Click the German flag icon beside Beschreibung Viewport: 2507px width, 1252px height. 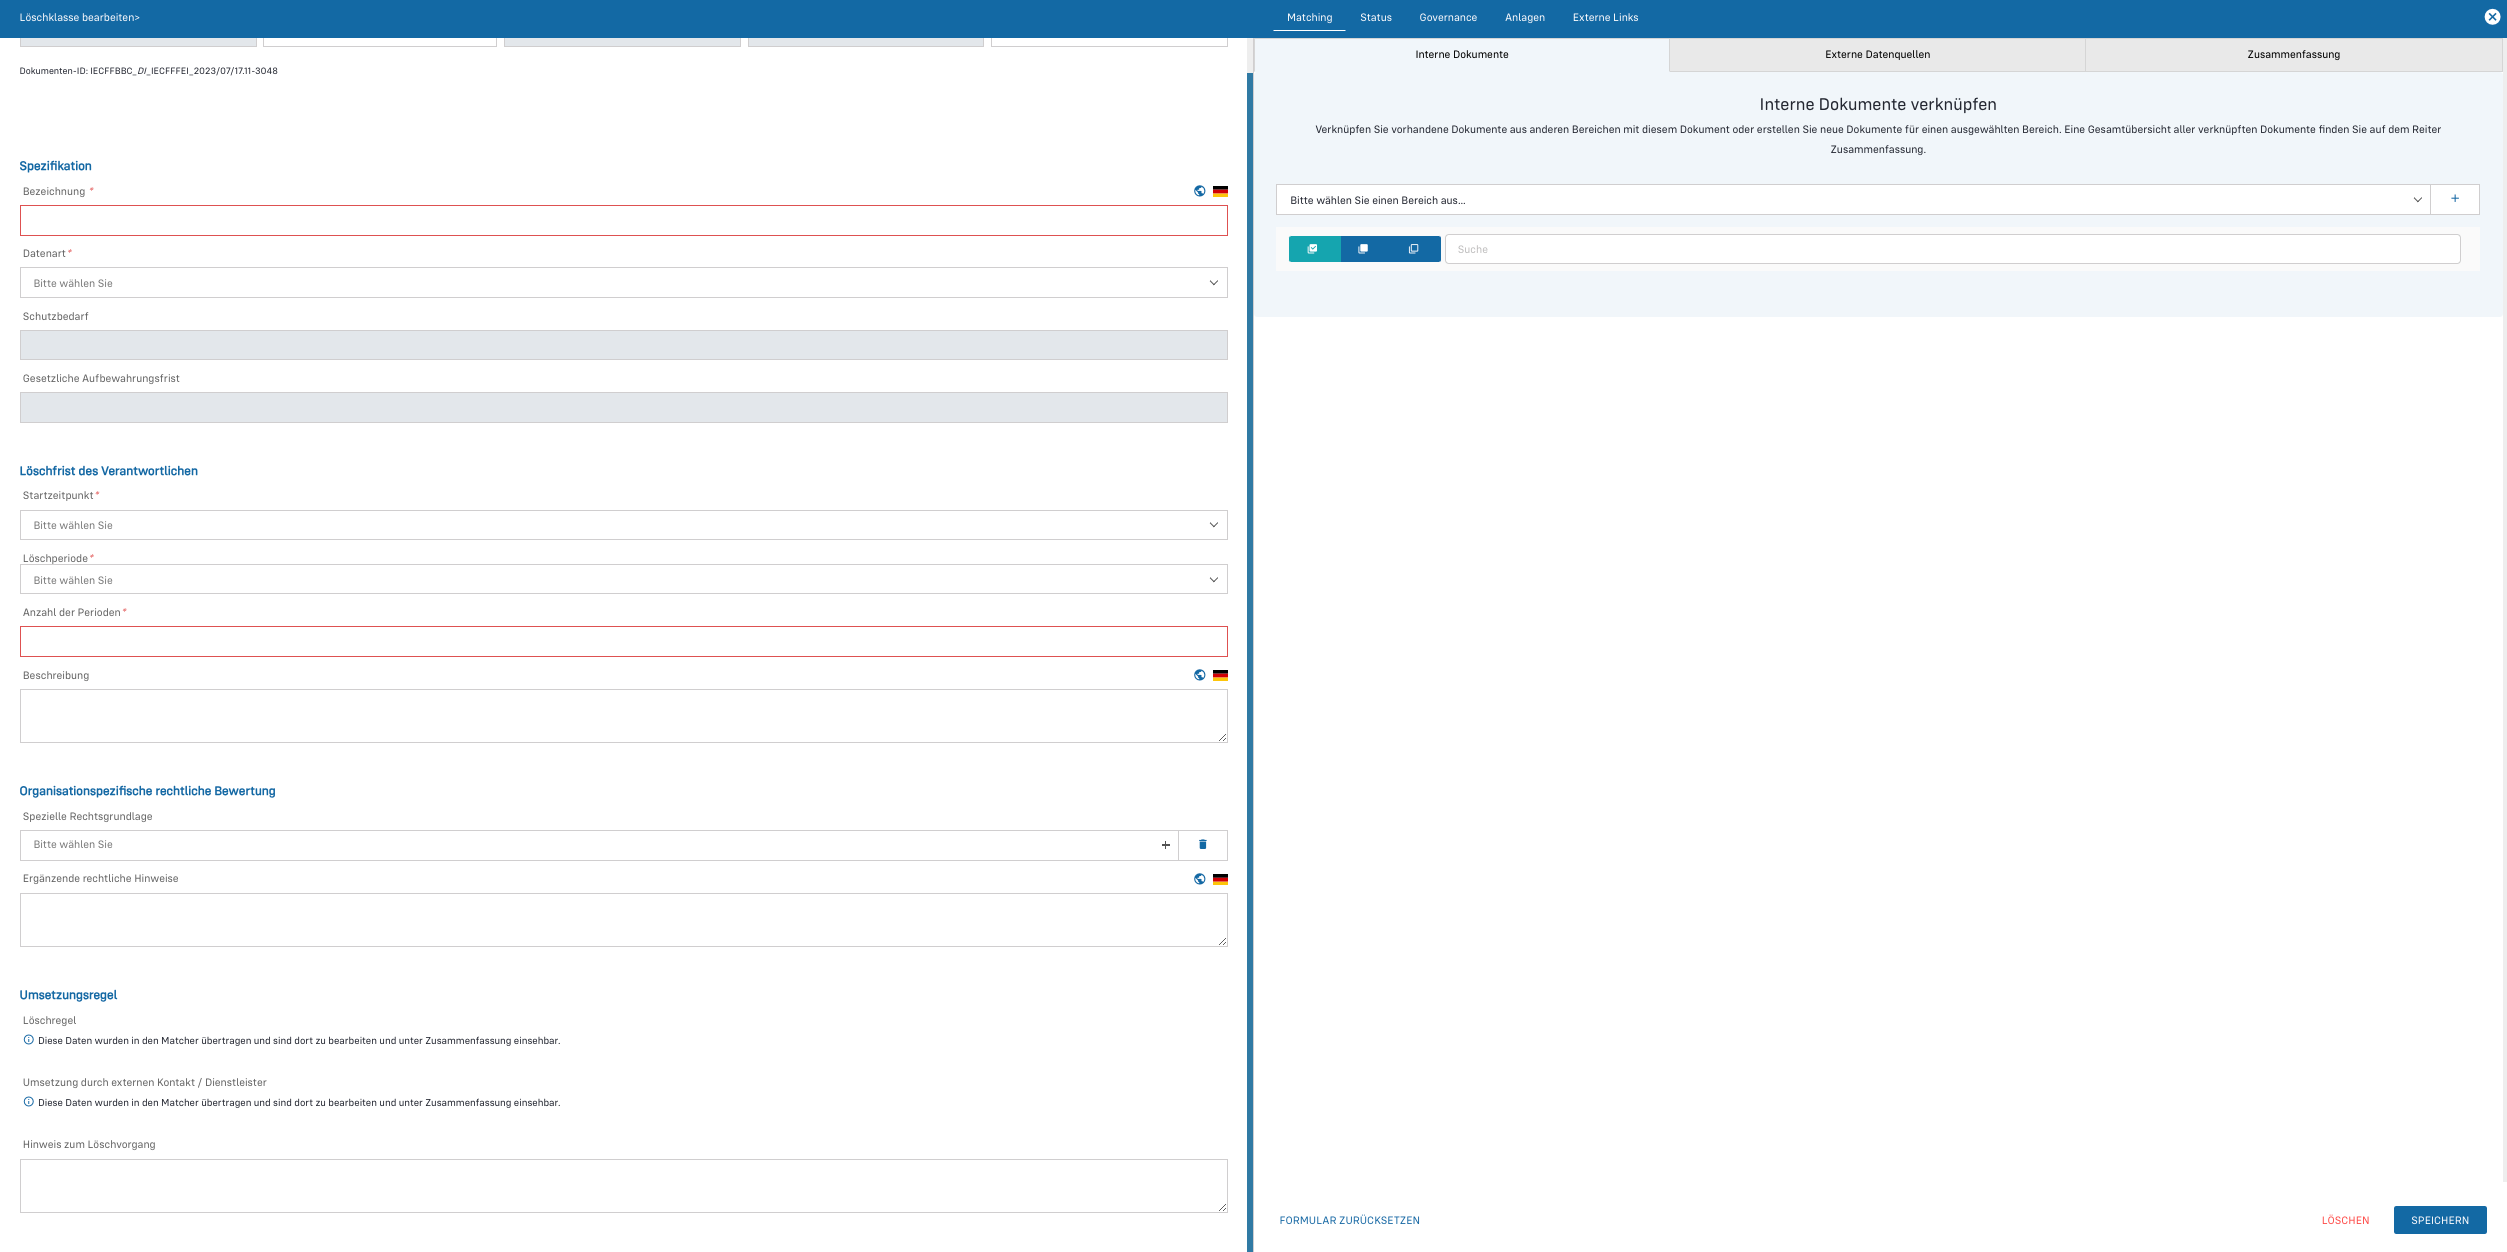click(x=1220, y=675)
